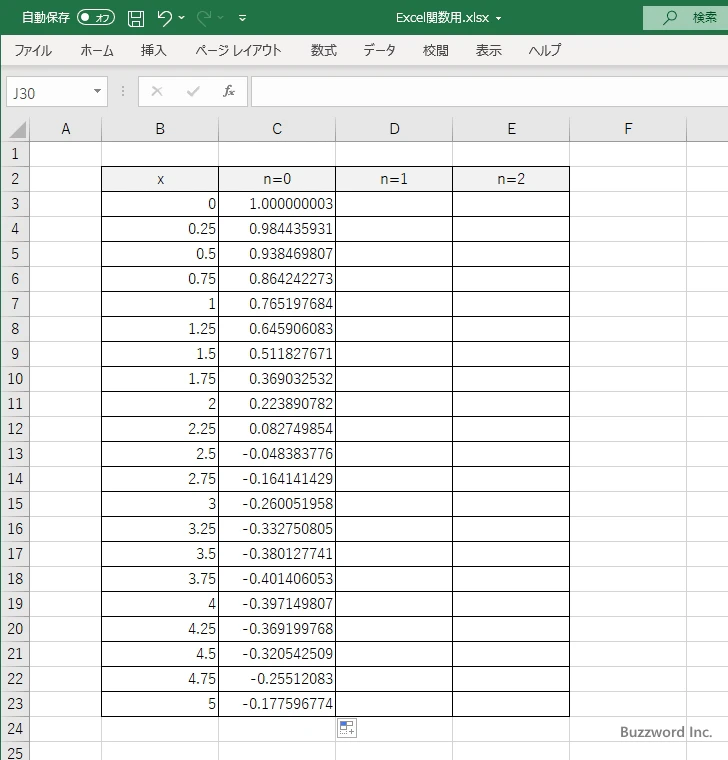Viewport: 728px width, 760px height.
Task: Select column A header
Action: click(x=66, y=129)
